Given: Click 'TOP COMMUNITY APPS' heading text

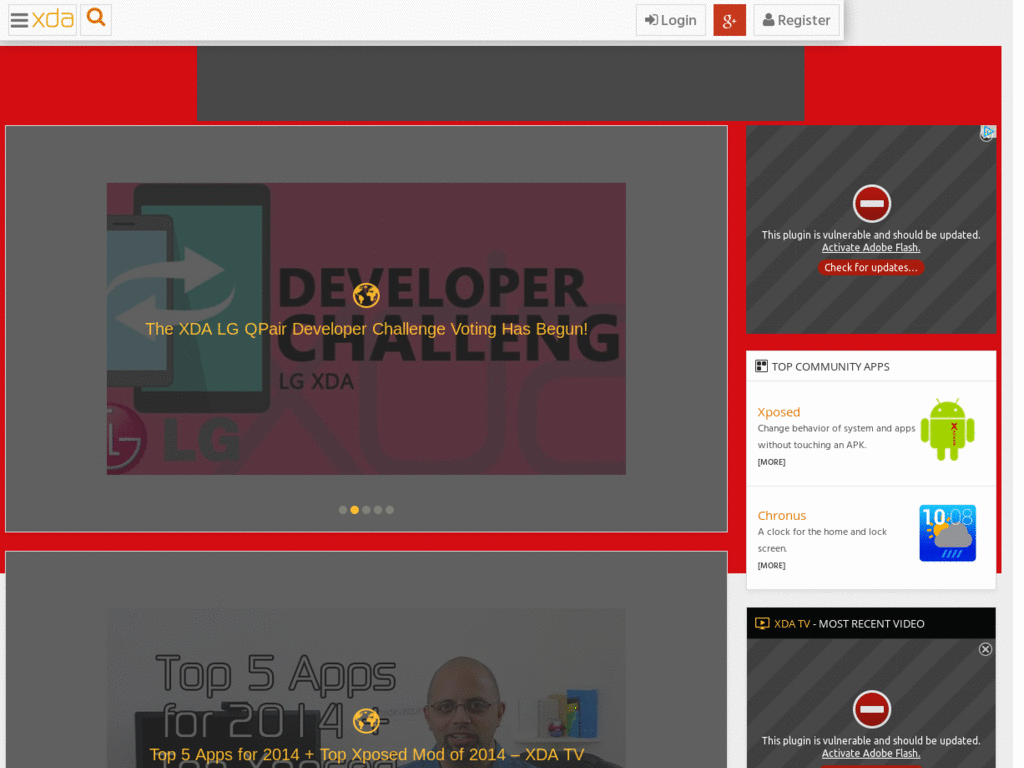Looking at the screenshot, I should pos(831,366).
